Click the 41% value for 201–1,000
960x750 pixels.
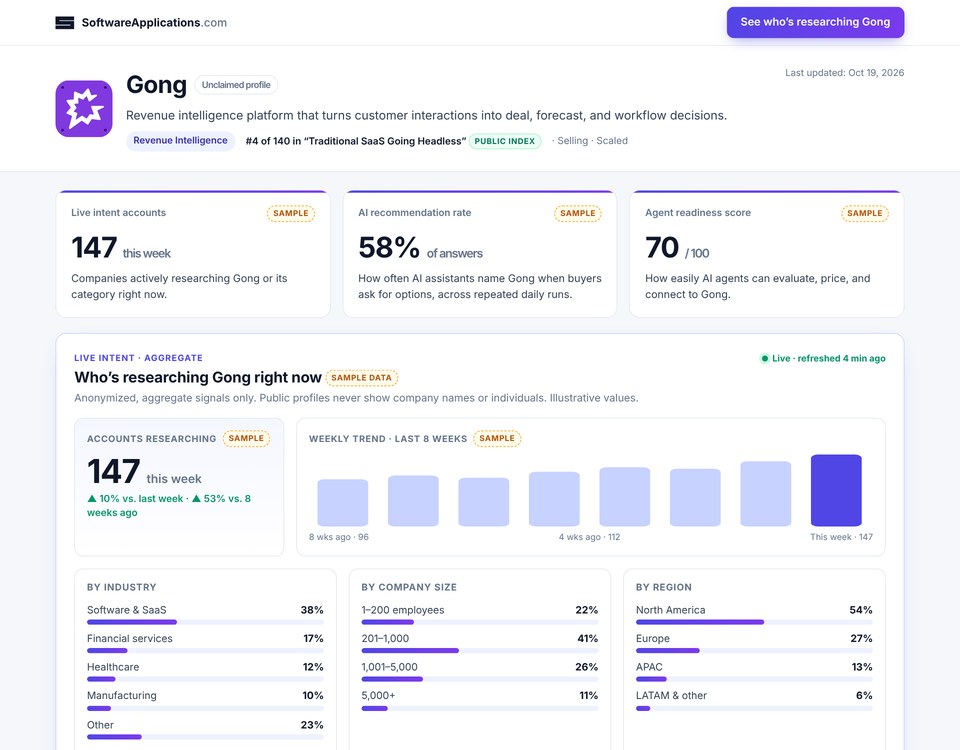pyautogui.click(x=587, y=639)
